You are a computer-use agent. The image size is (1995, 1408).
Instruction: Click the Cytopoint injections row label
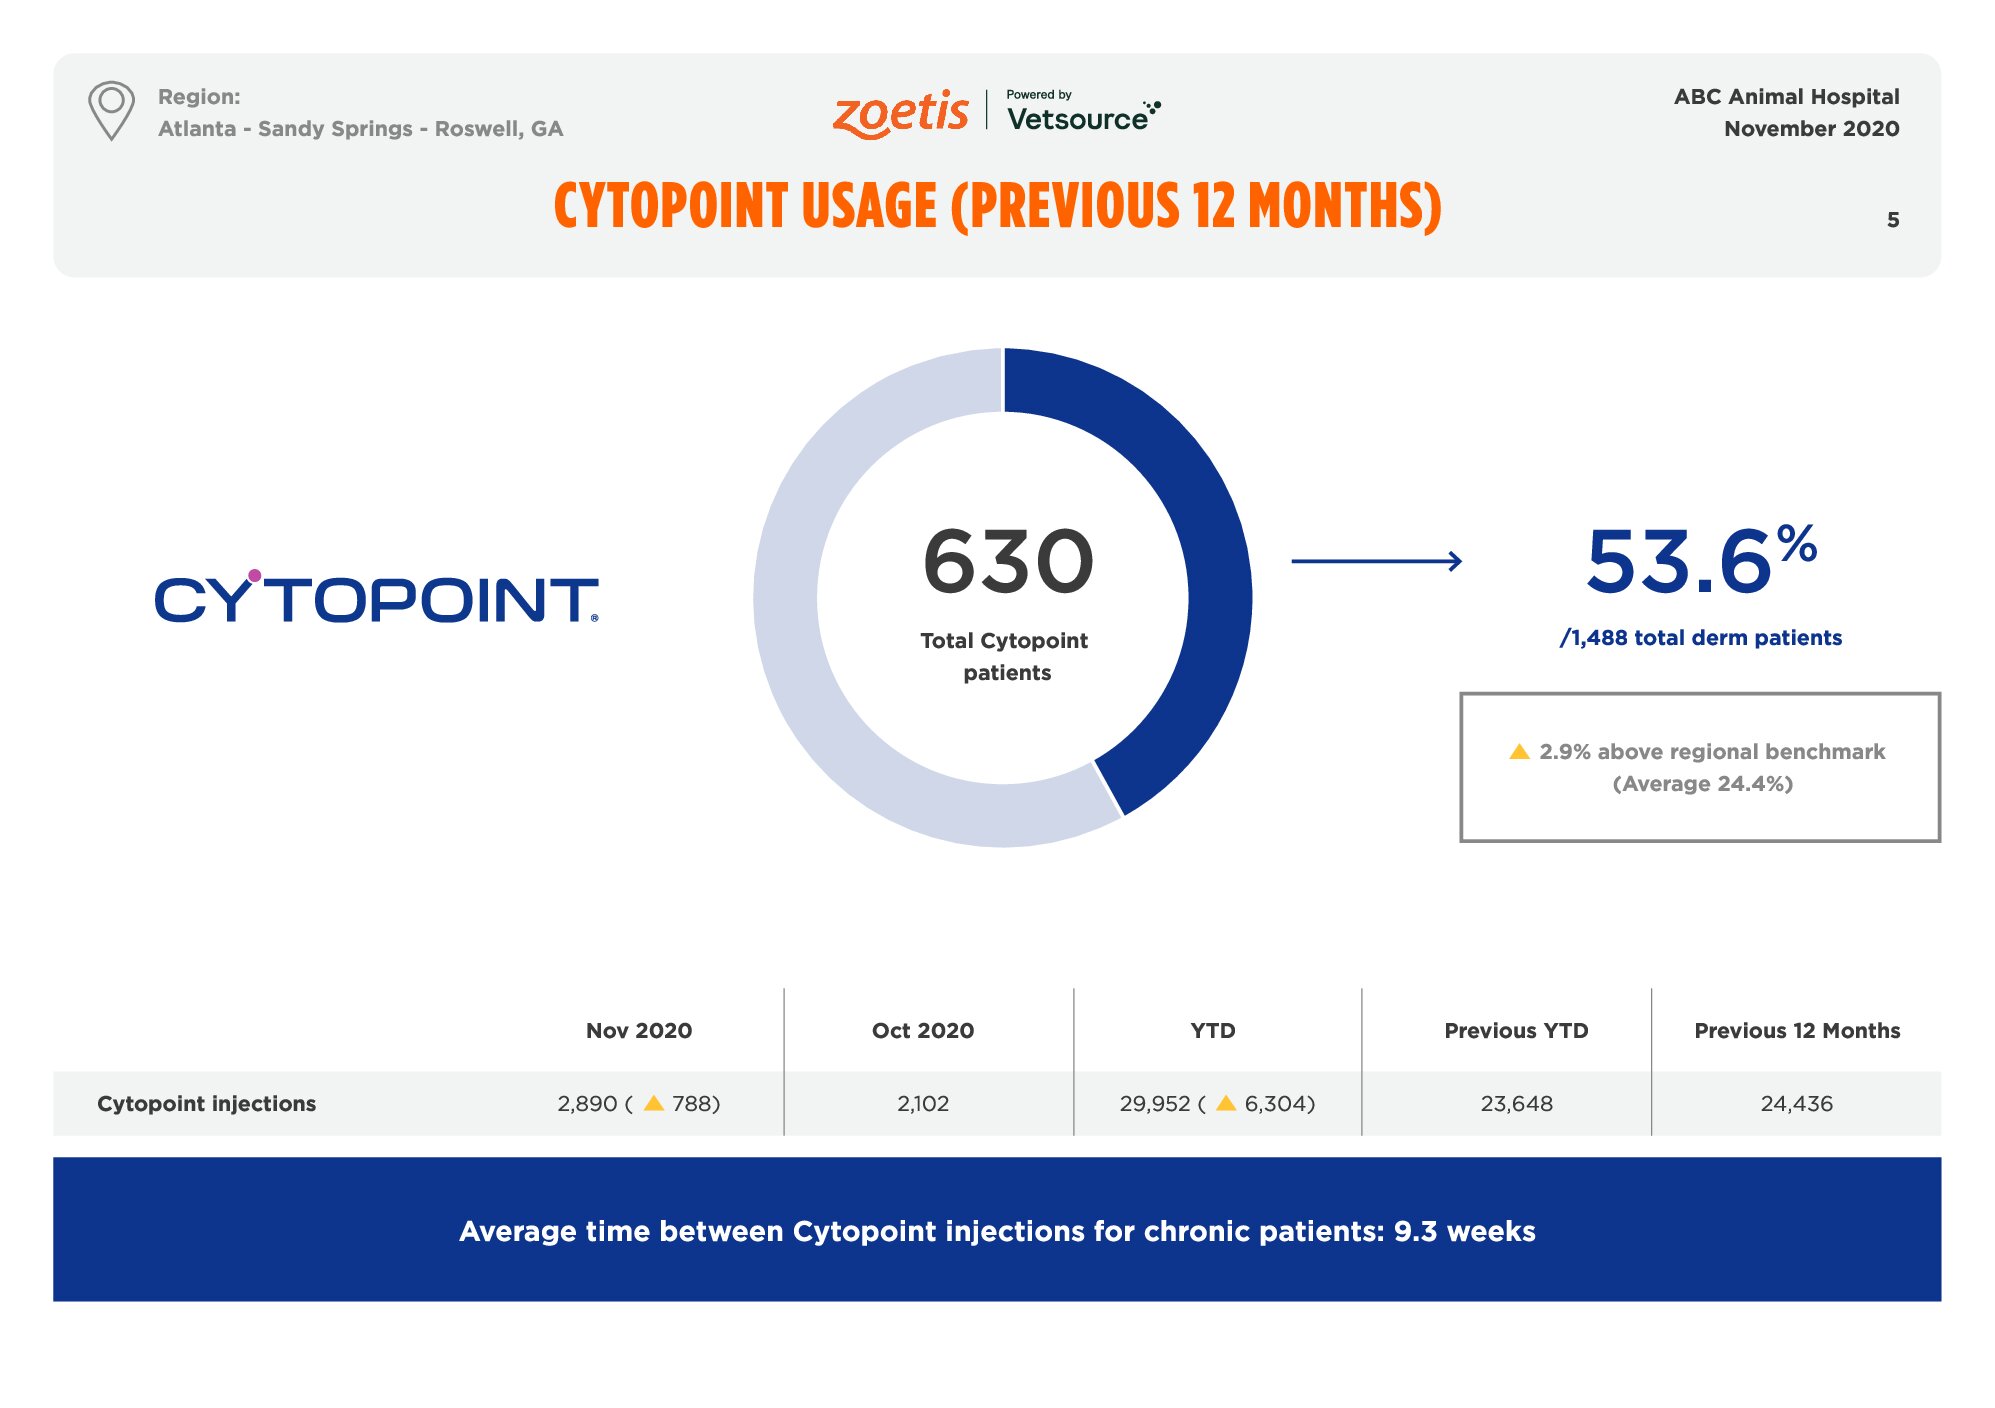(206, 1104)
